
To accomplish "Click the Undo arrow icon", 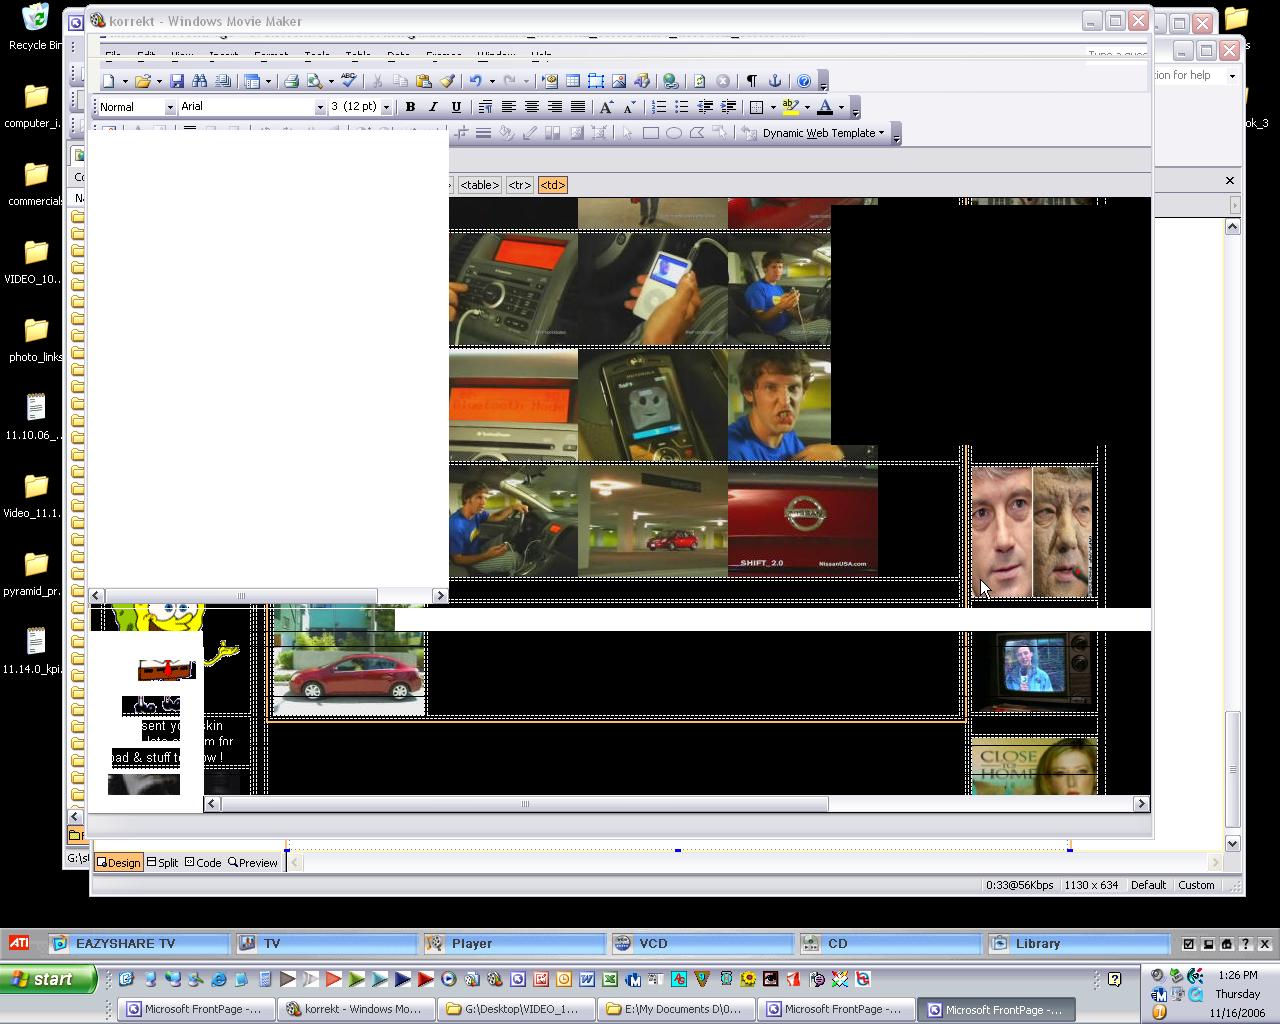I will (x=476, y=81).
